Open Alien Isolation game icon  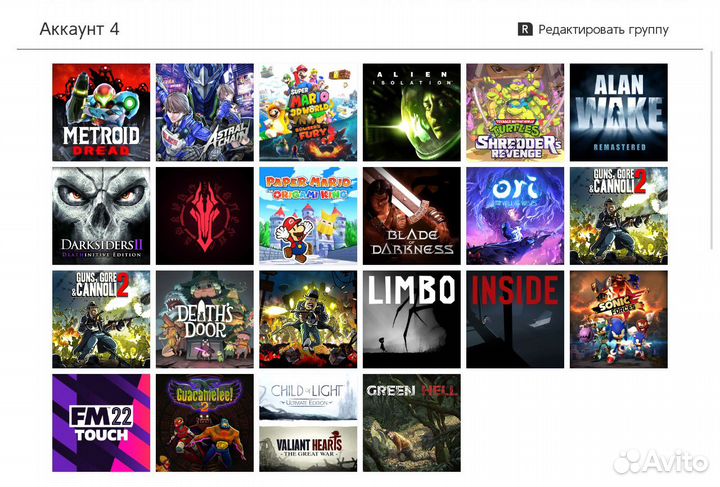tap(412, 112)
